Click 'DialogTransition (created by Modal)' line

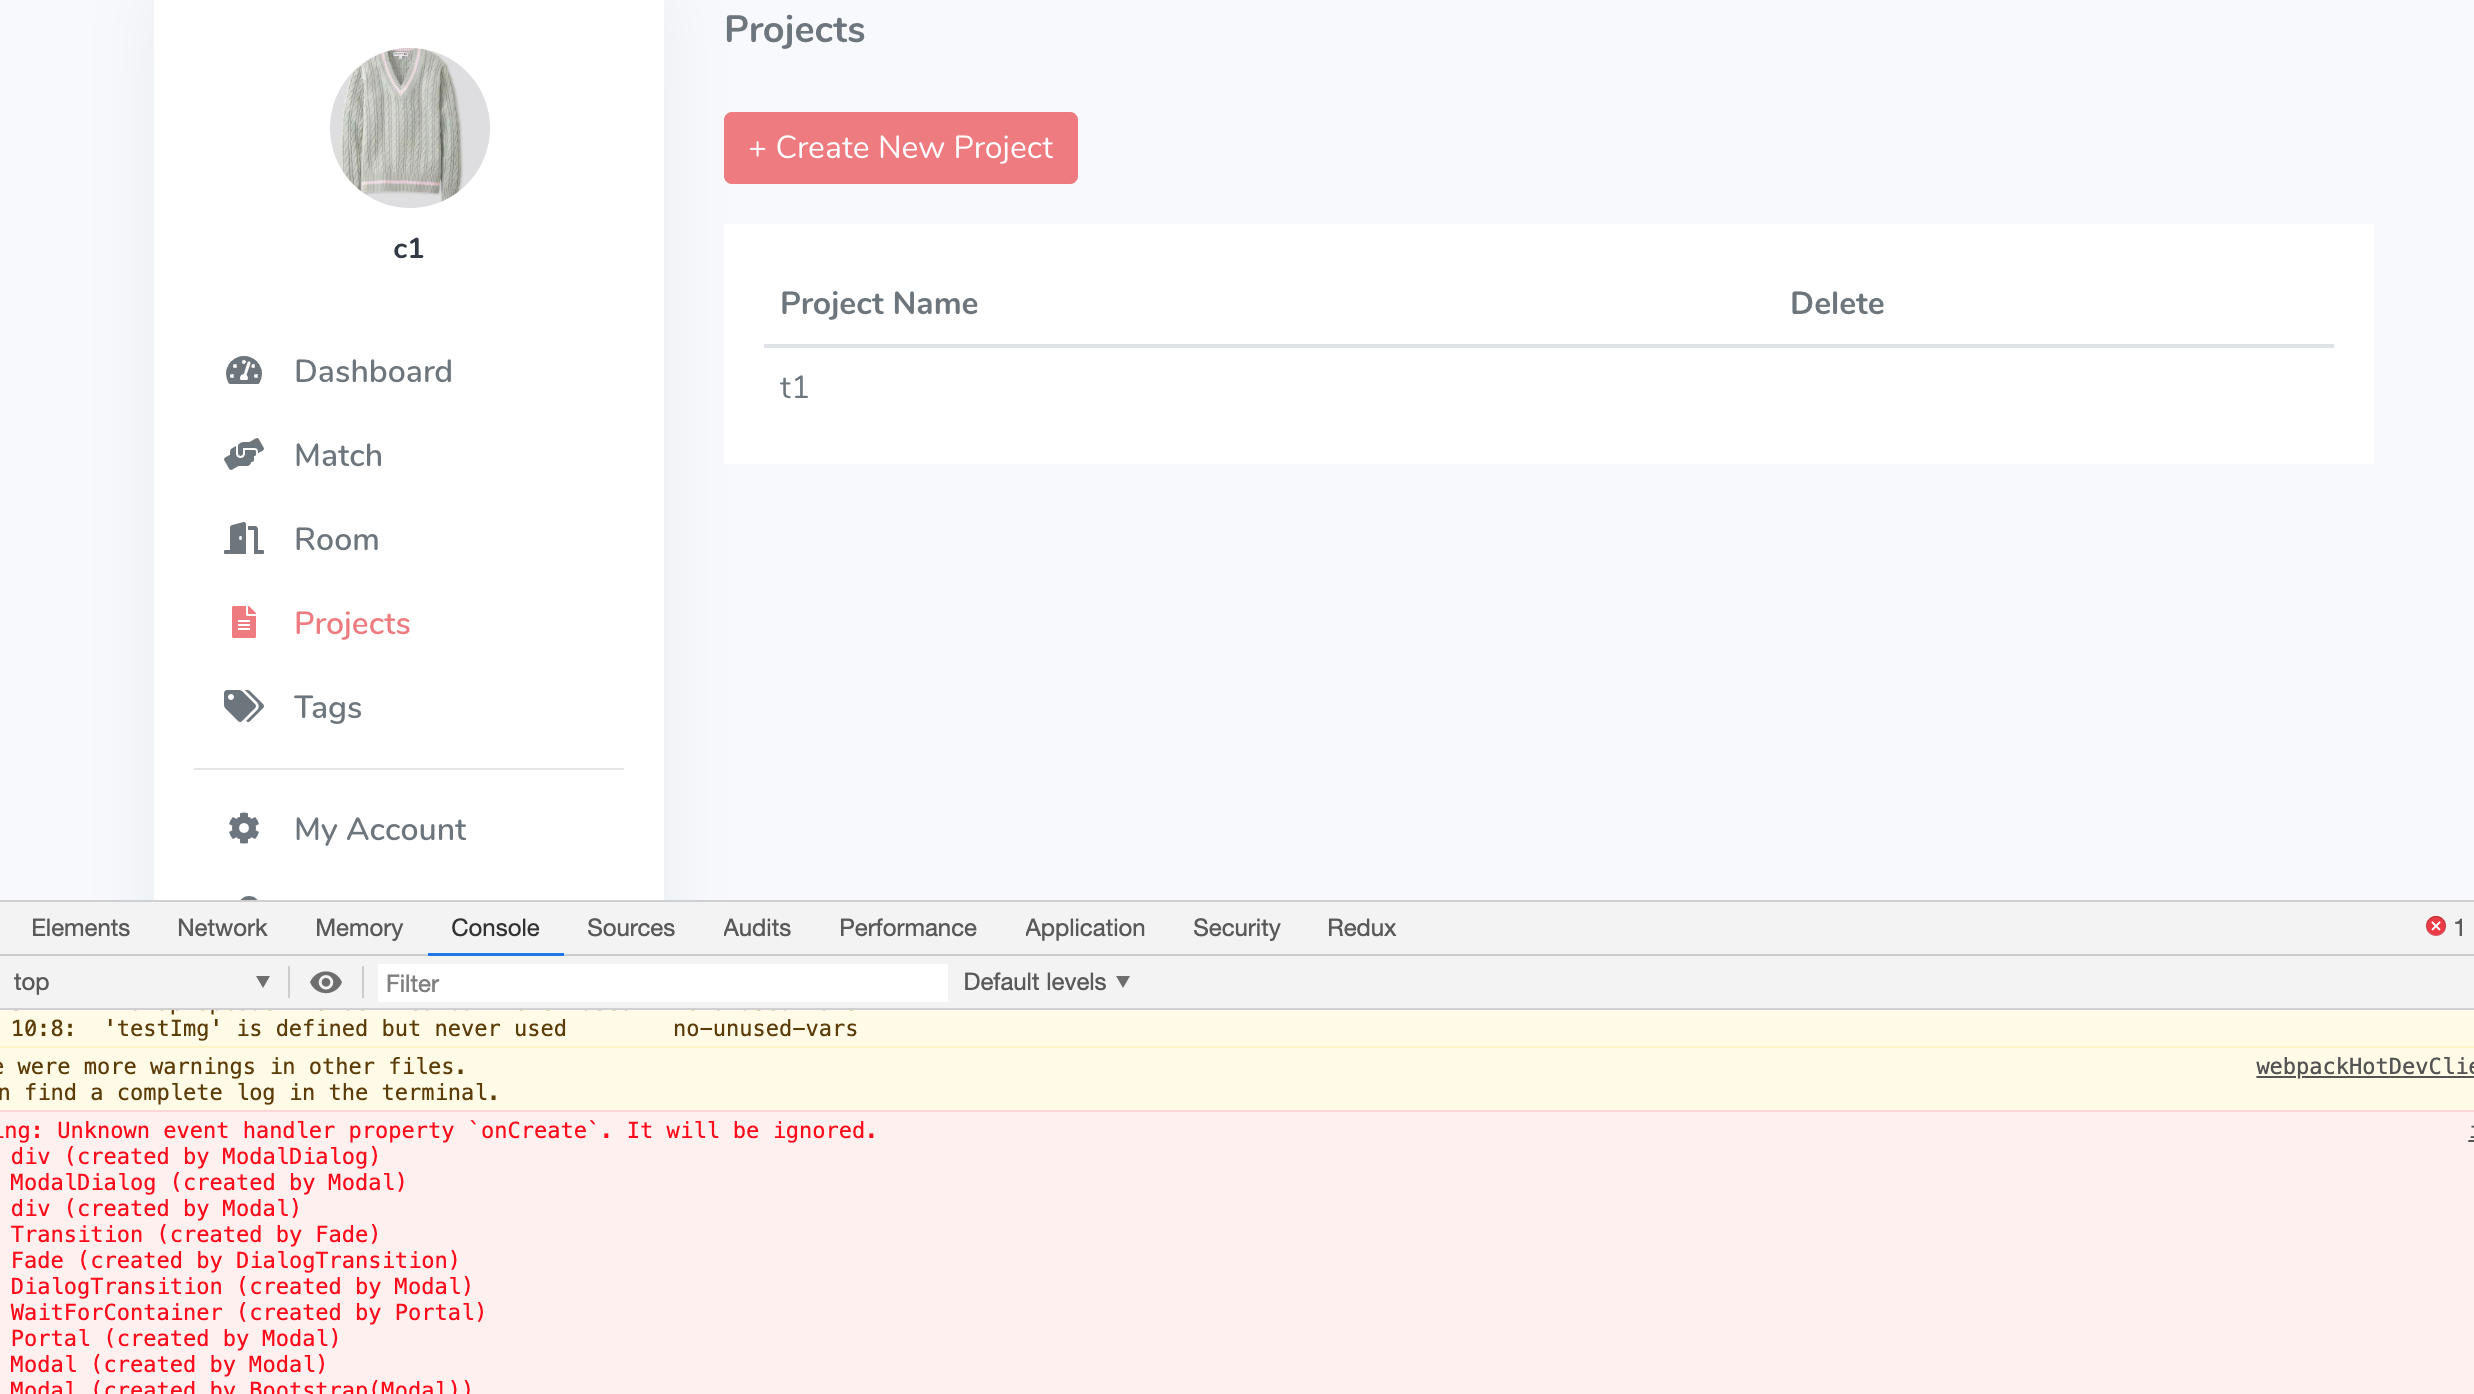tap(241, 1286)
